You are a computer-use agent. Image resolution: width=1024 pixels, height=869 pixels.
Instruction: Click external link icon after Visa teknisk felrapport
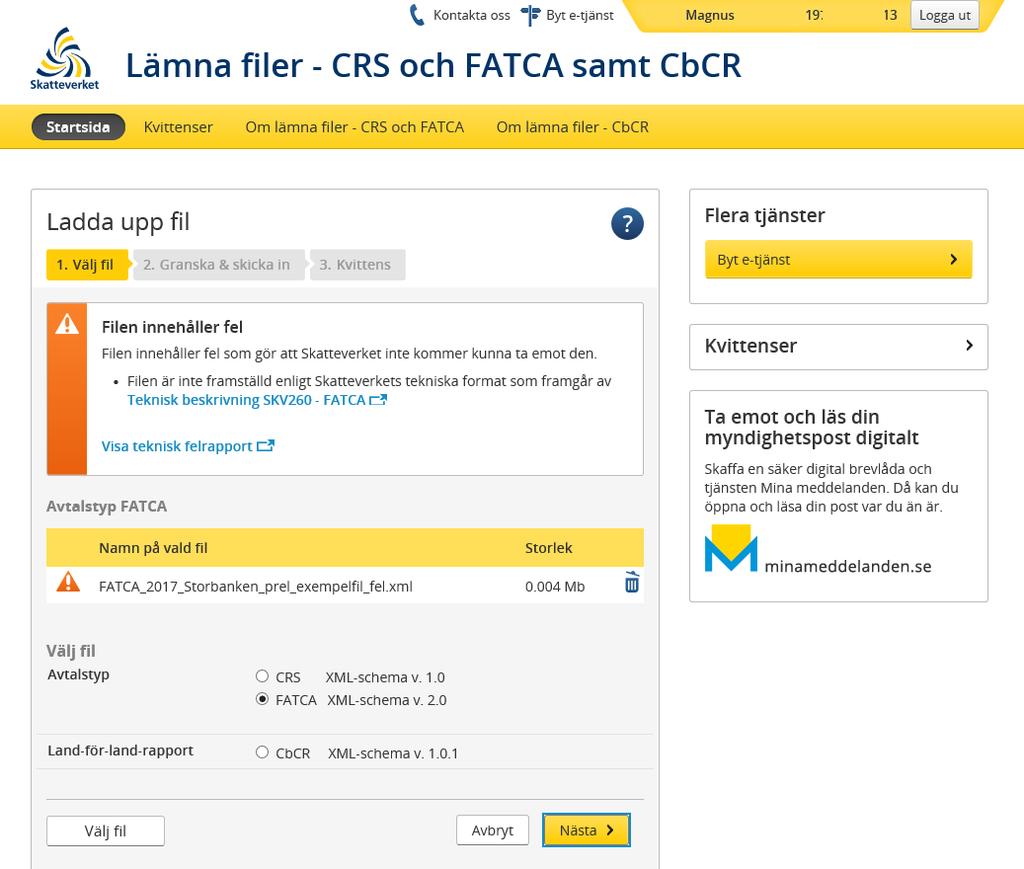[266, 446]
